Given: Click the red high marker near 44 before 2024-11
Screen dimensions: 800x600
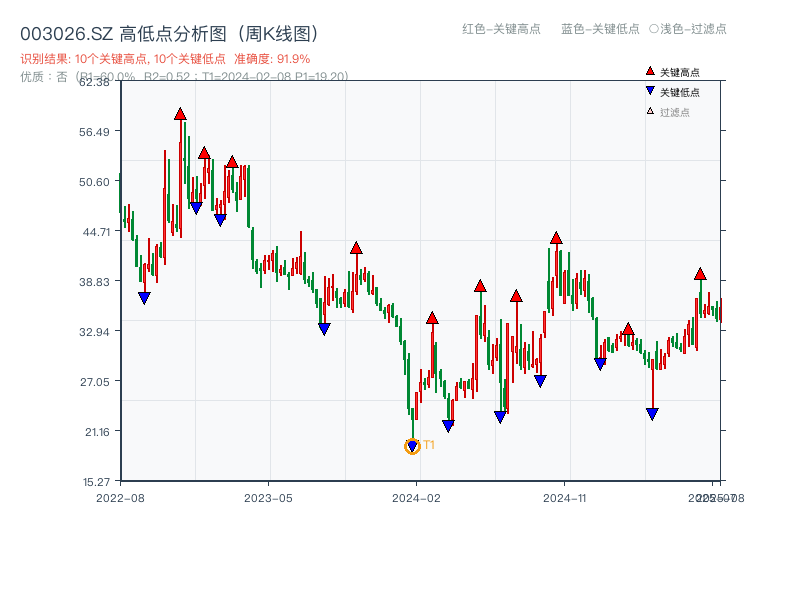Looking at the screenshot, I should (557, 238).
